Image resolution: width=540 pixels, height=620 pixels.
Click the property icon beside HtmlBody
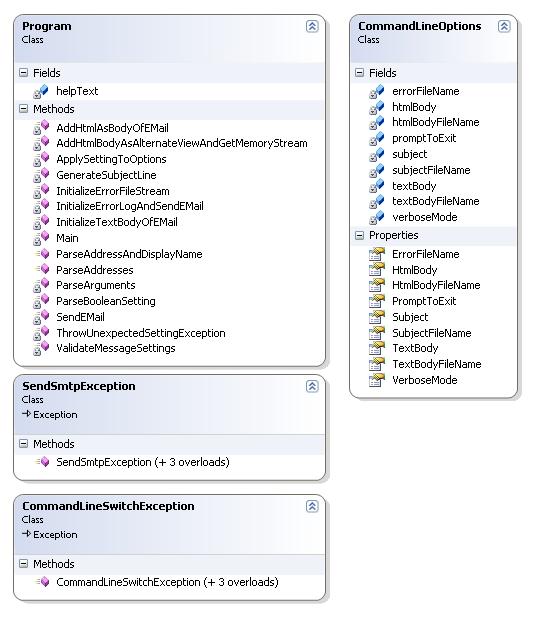[377, 270]
